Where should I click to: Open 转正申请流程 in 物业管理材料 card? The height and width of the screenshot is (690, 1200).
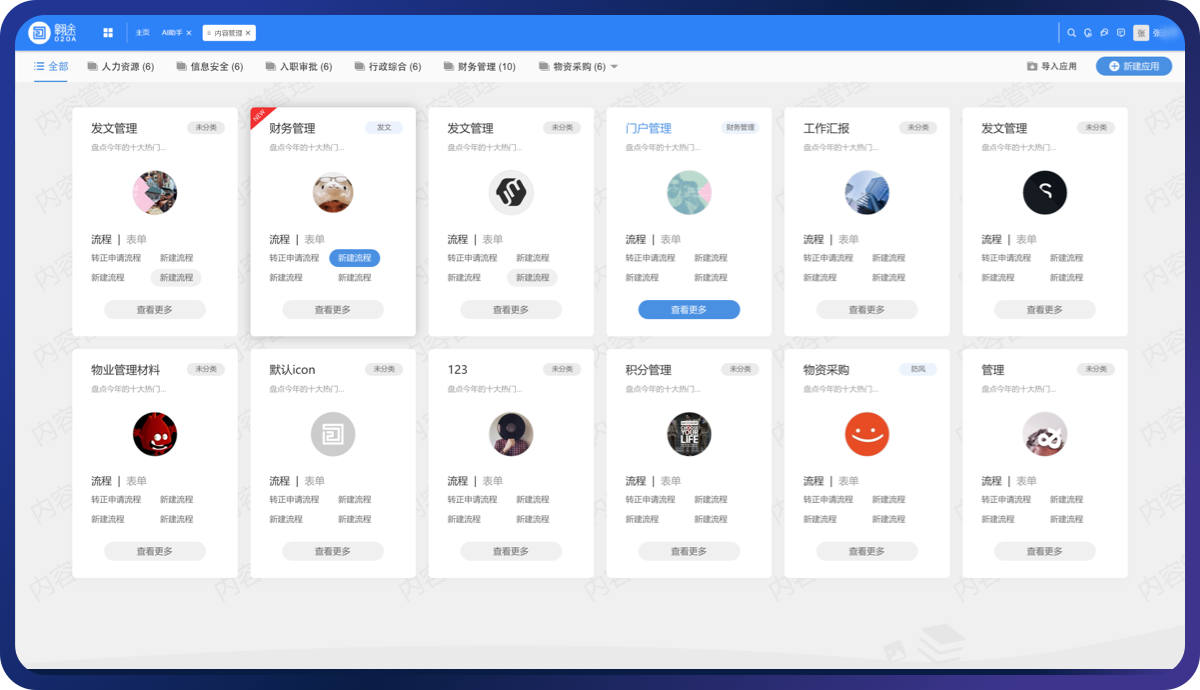click(x=116, y=499)
